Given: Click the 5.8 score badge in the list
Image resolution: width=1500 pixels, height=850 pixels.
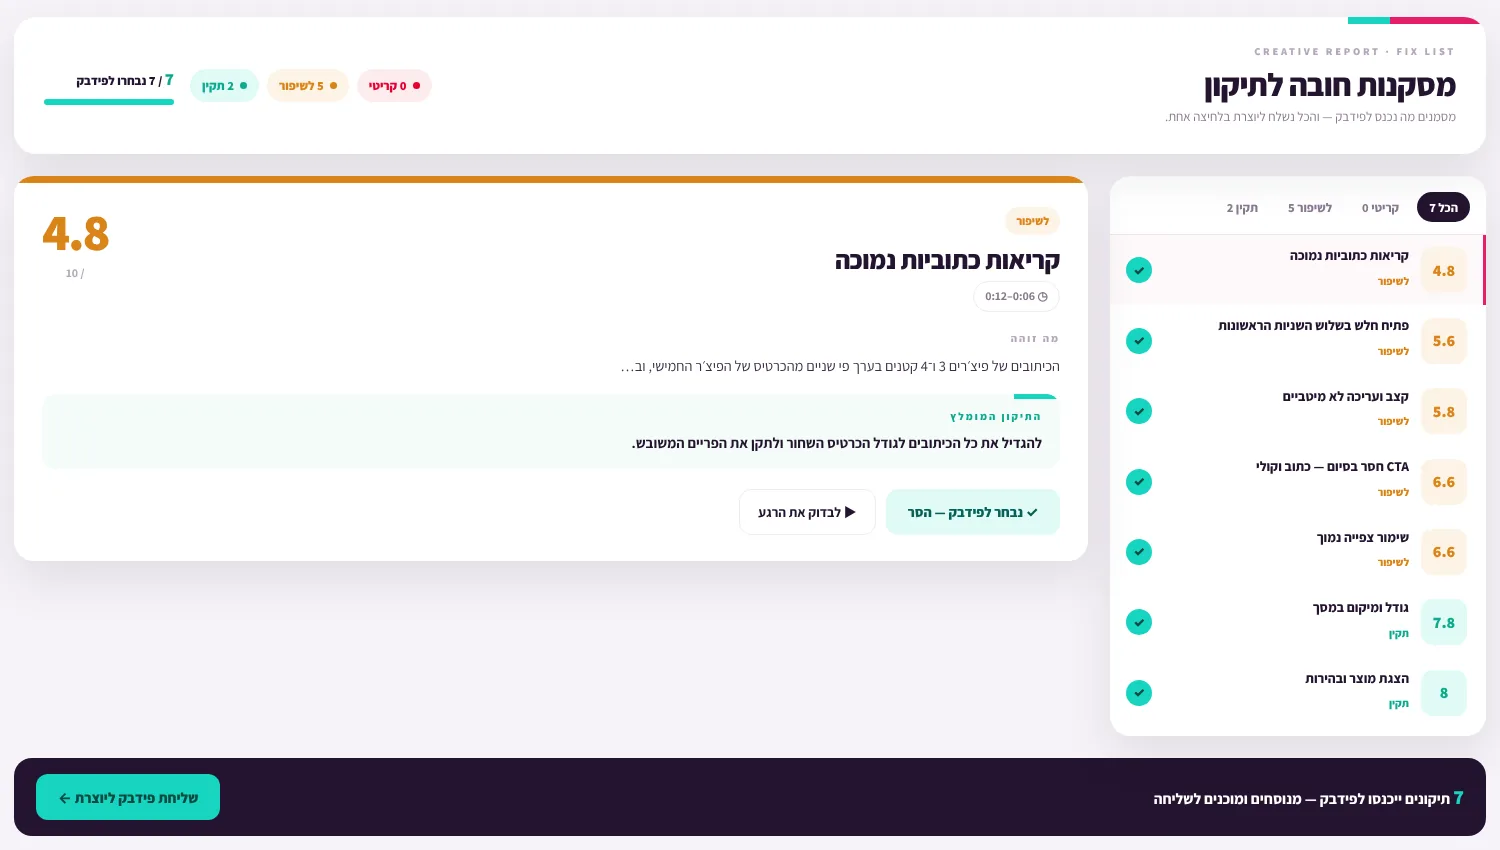Looking at the screenshot, I should 1444,411.
